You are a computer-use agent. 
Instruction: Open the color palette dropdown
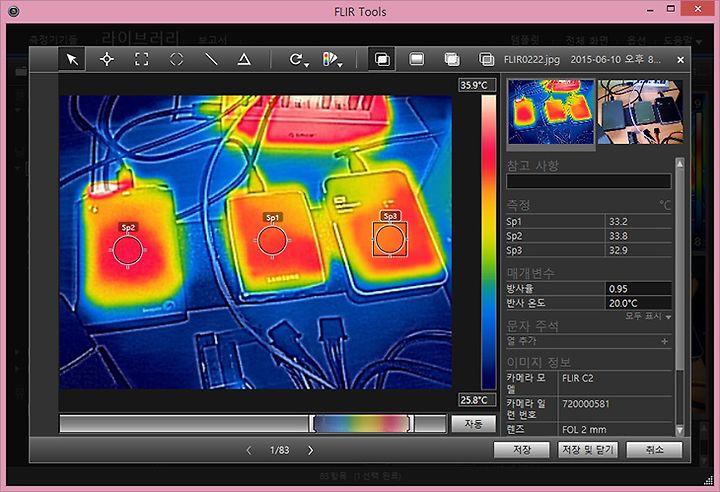[x=332, y=60]
